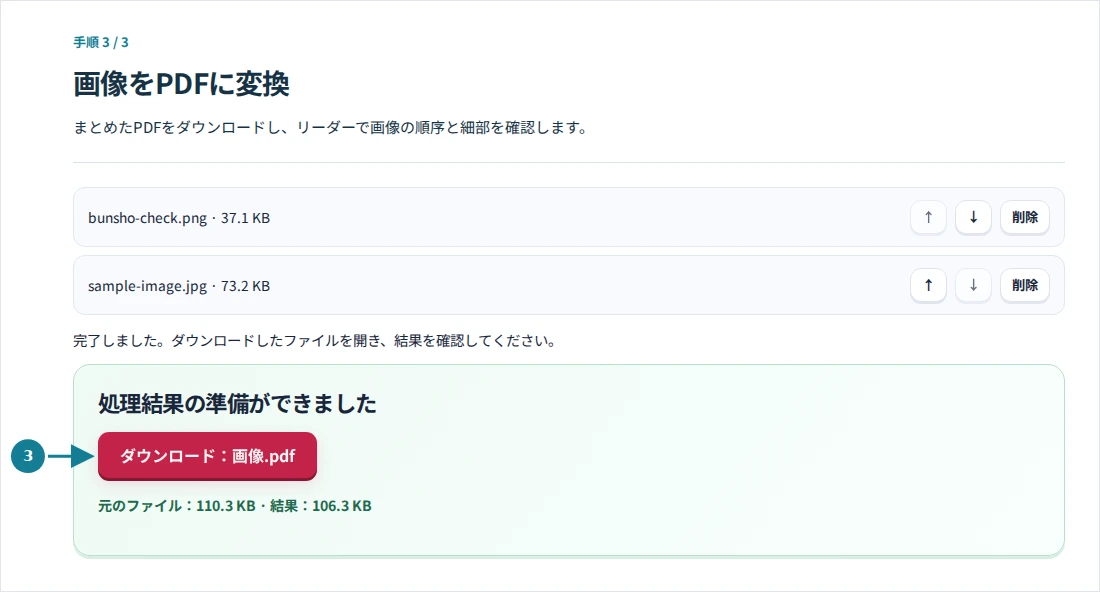The width and height of the screenshot is (1100, 593).
Task: Delete bunsho-check.png using 削除
Action: pyautogui.click(x=1024, y=218)
